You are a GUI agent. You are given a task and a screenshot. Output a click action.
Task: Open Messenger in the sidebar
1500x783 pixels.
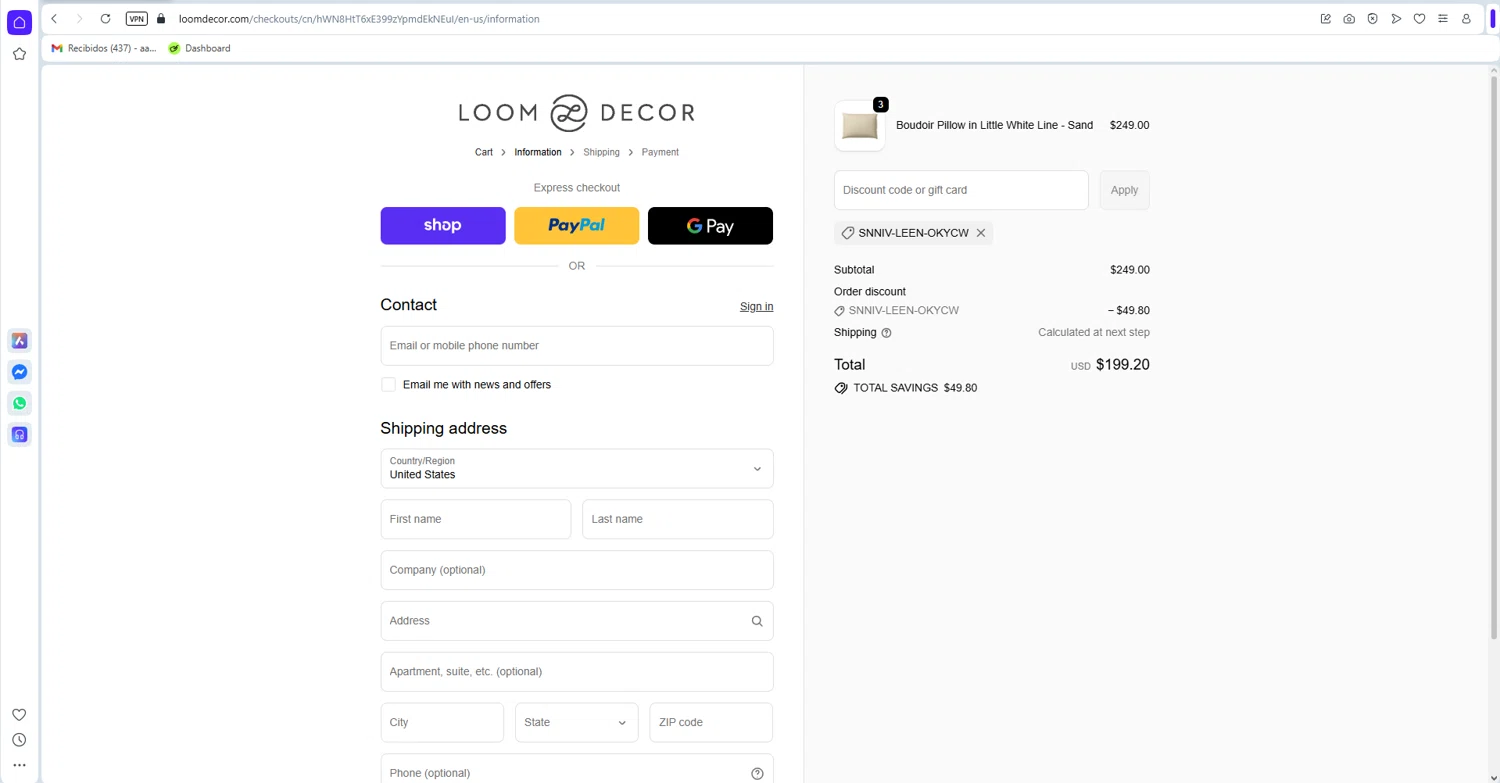point(19,372)
